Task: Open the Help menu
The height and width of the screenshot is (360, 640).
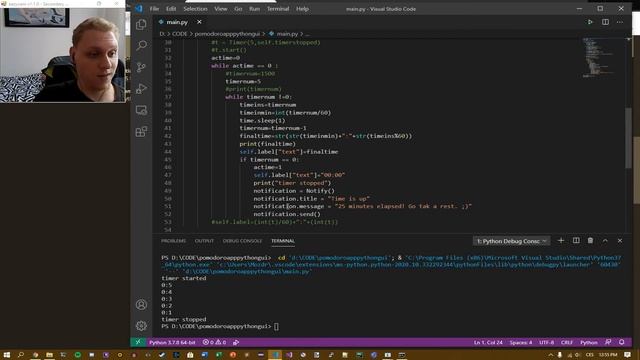Action: point(302,9)
